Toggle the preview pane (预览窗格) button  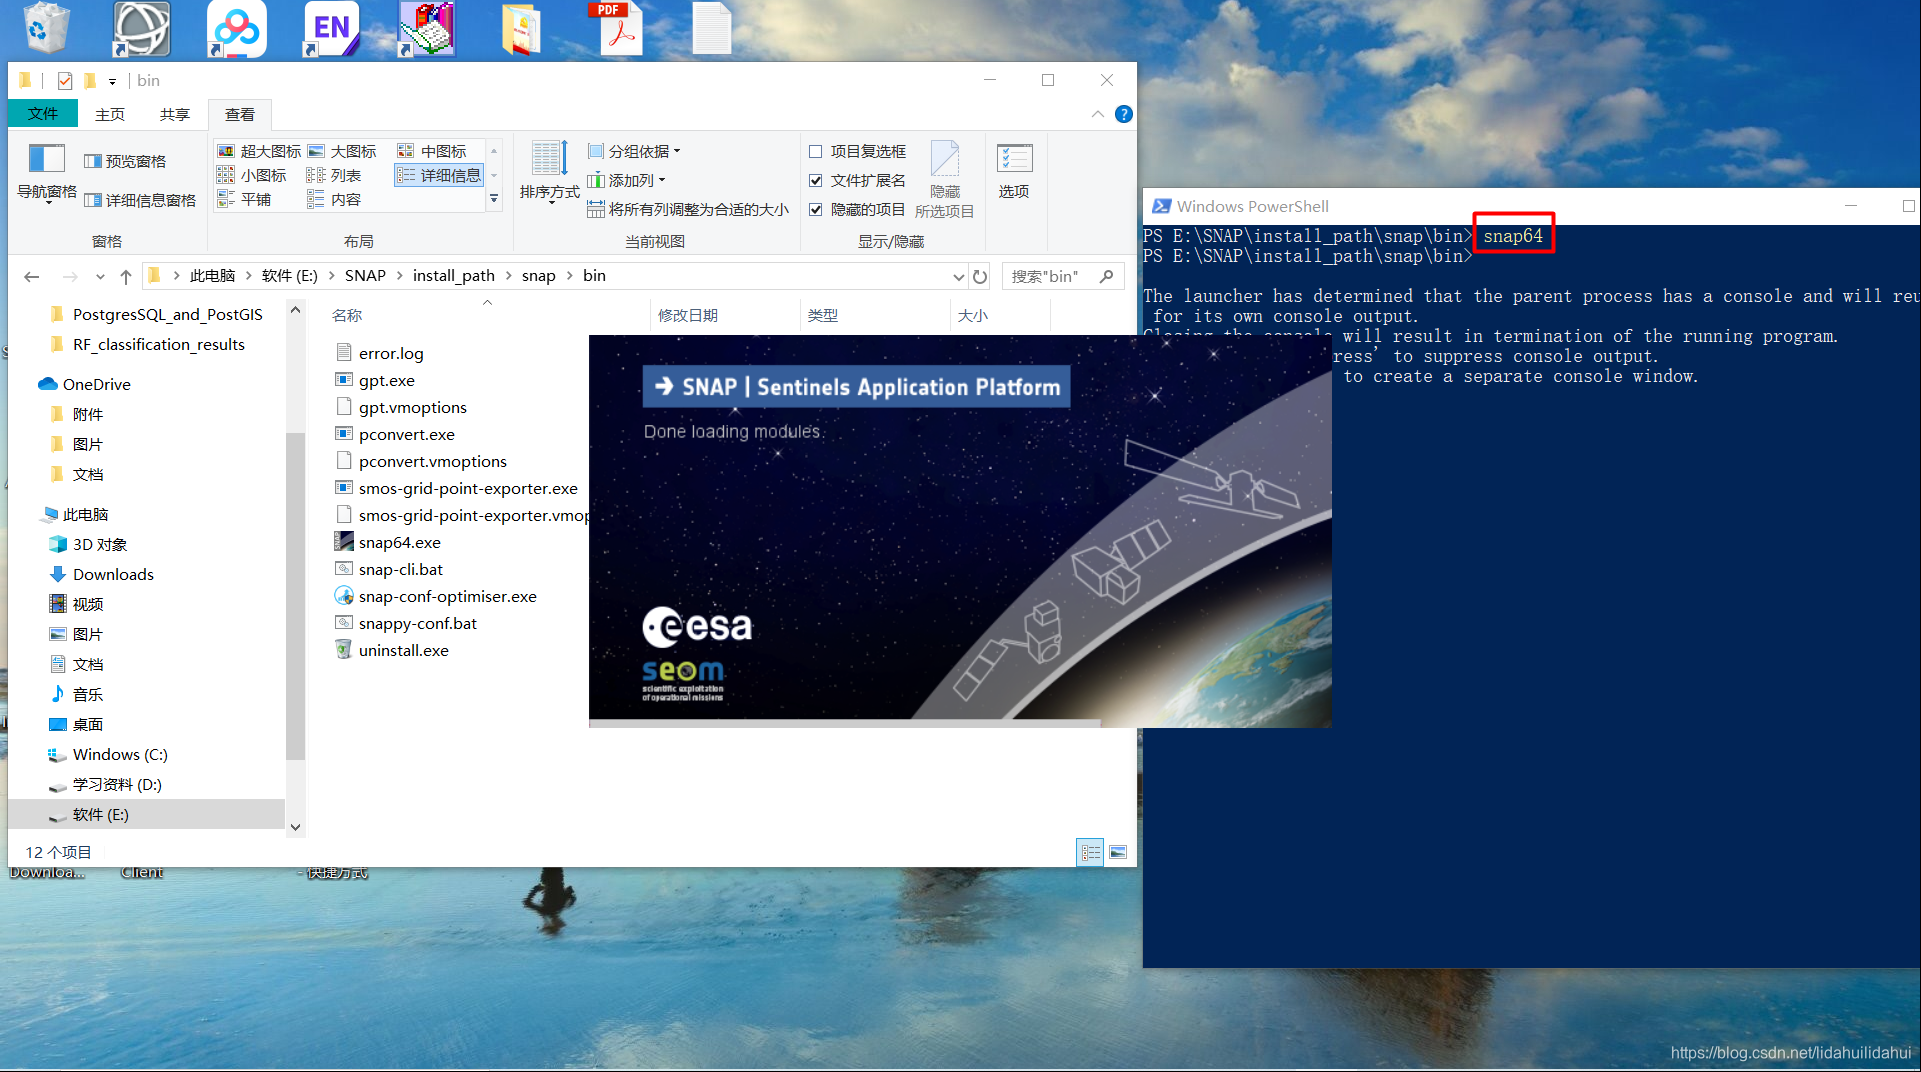pos(126,161)
